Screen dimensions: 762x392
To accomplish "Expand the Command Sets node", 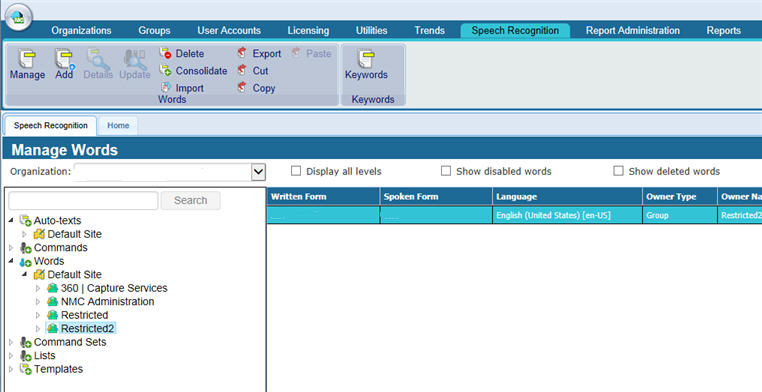I will 11,342.
